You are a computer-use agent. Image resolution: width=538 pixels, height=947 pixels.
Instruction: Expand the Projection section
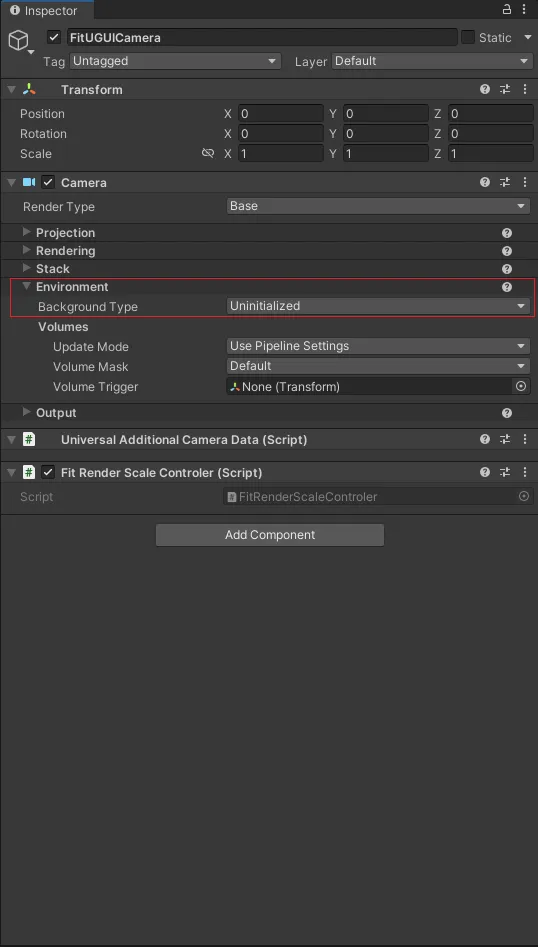tap(27, 233)
